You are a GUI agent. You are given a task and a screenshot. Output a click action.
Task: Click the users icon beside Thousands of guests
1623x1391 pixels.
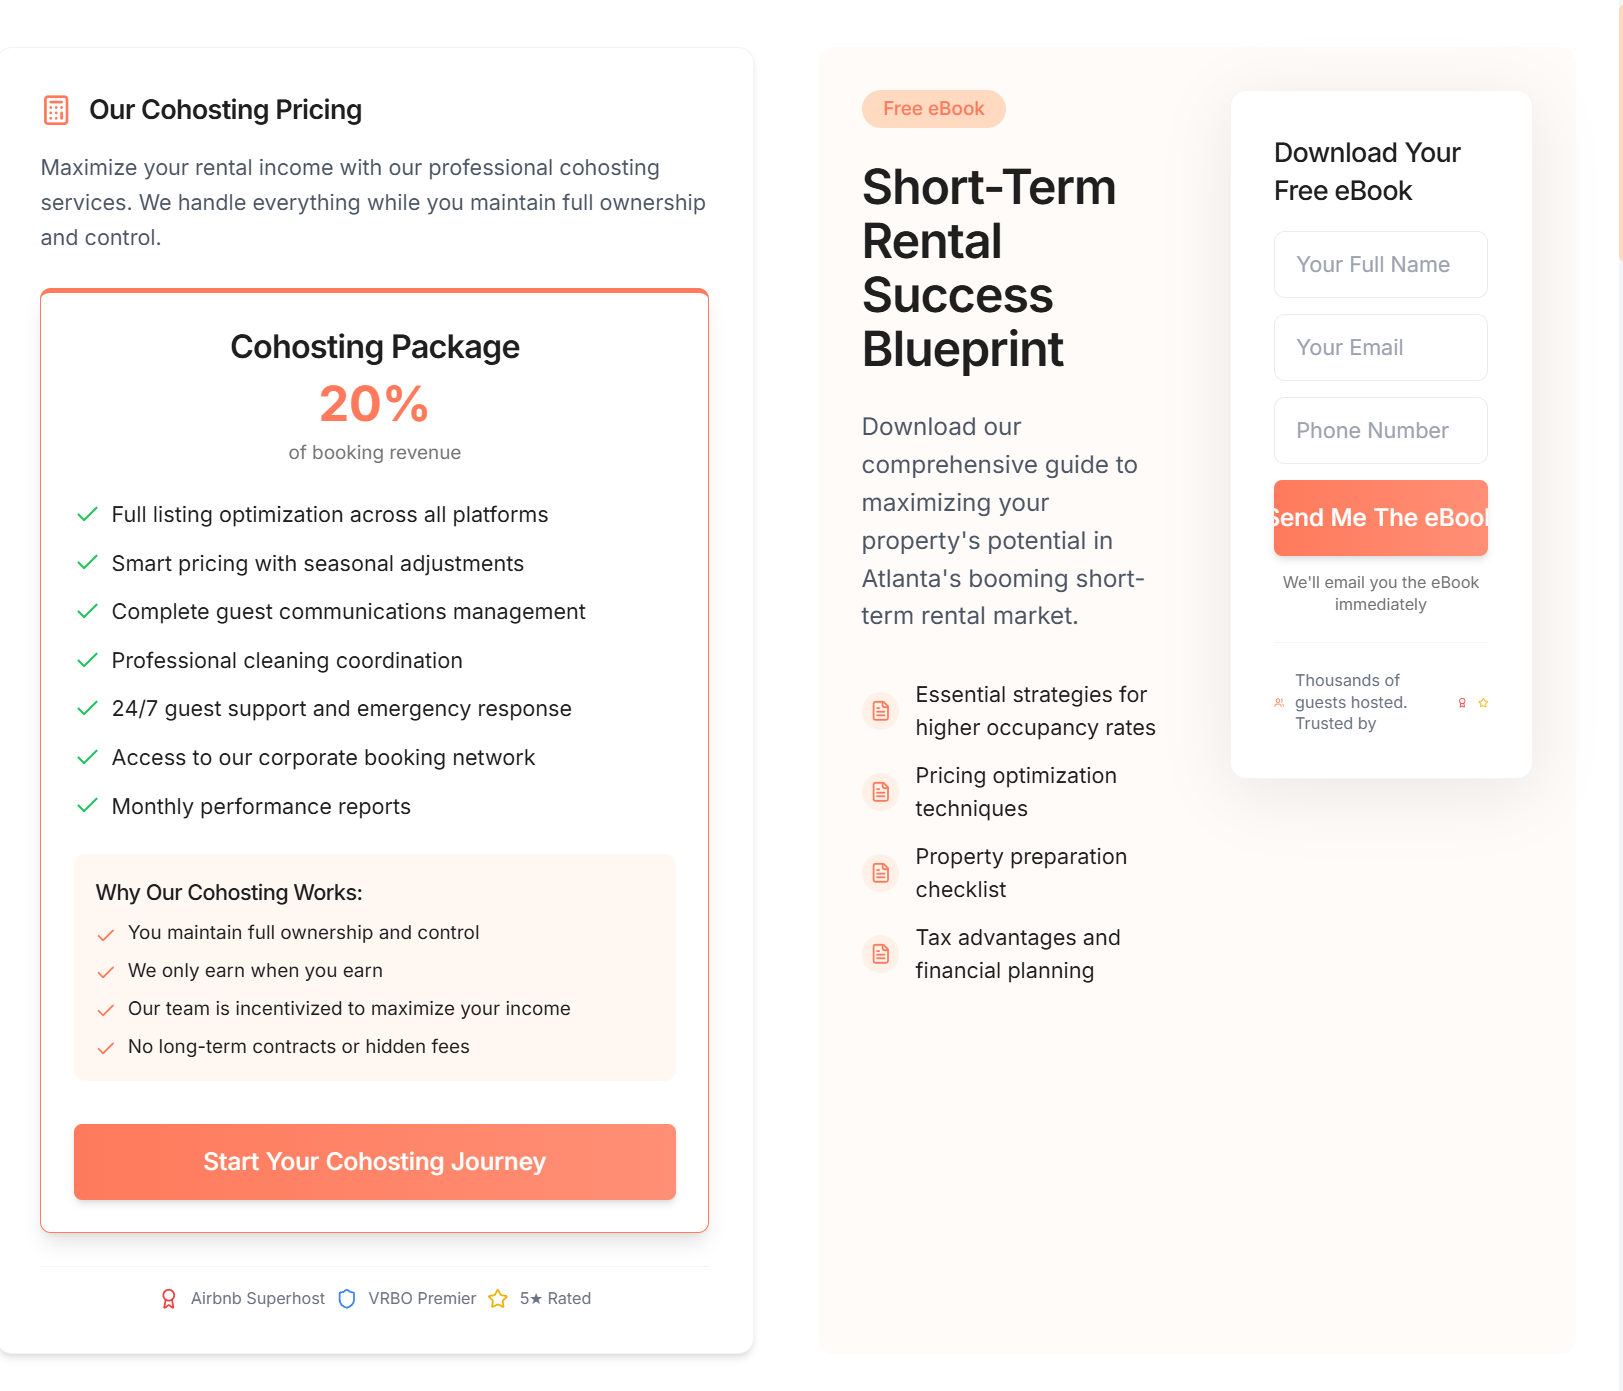[1279, 703]
